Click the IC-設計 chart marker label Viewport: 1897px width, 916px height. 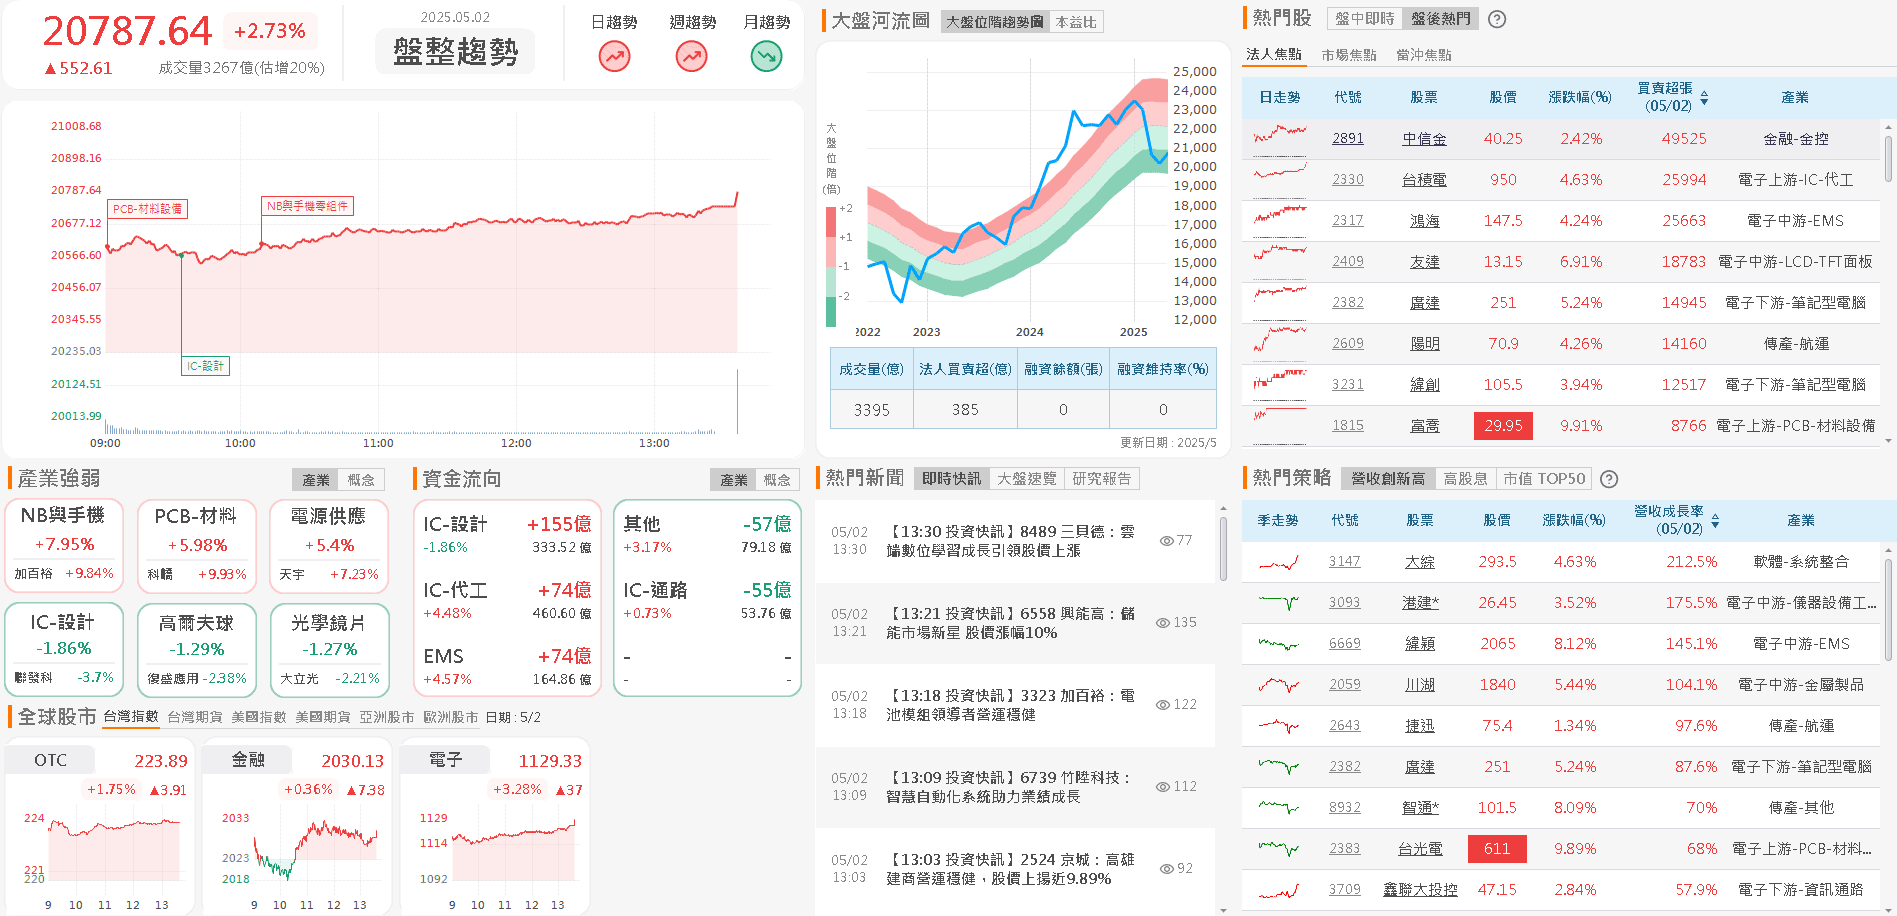point(205,366)
